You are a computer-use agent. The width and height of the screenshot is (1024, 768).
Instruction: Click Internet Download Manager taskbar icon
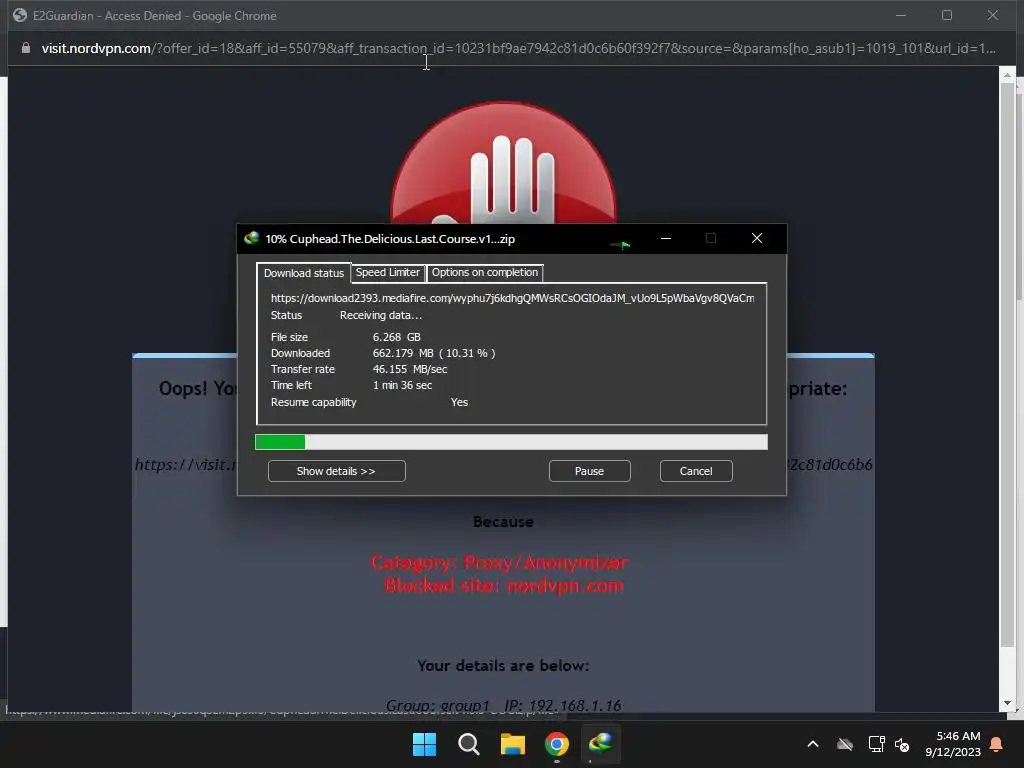(600, 744)
